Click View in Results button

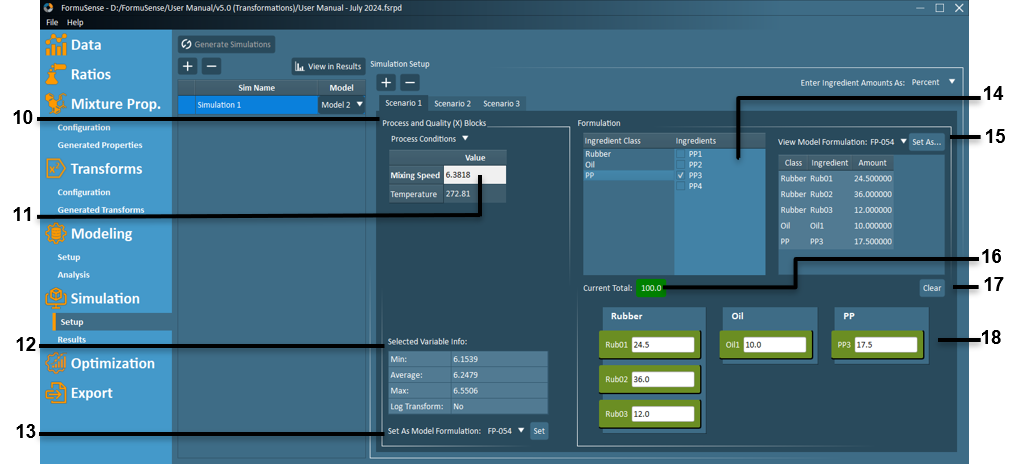(x=328, y=66)
